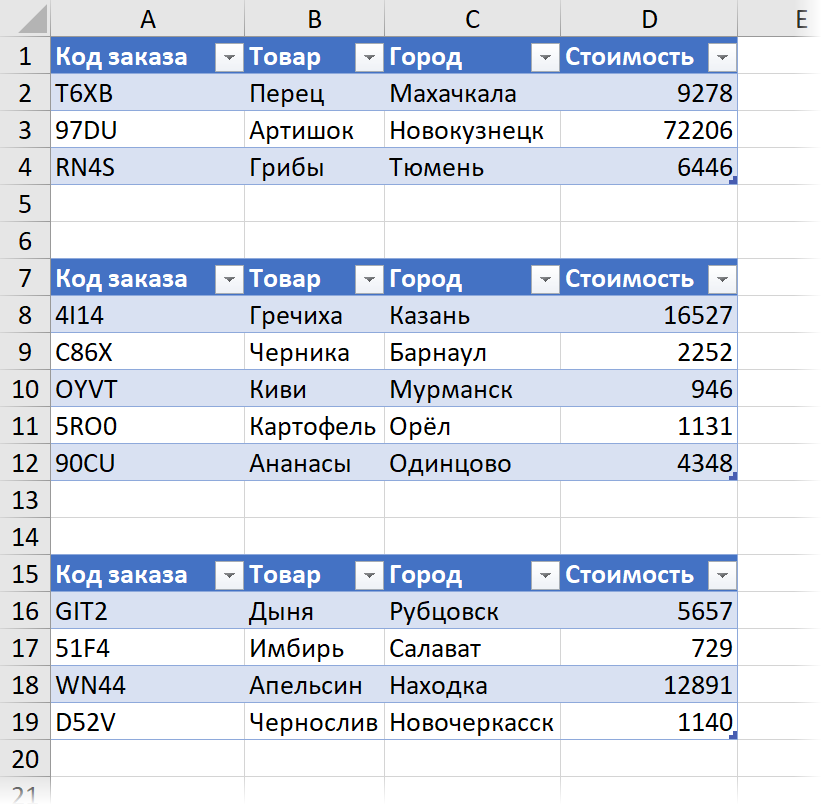
Task: Expand Товар filter dropdown in row 15
Action: coord(369,575)
